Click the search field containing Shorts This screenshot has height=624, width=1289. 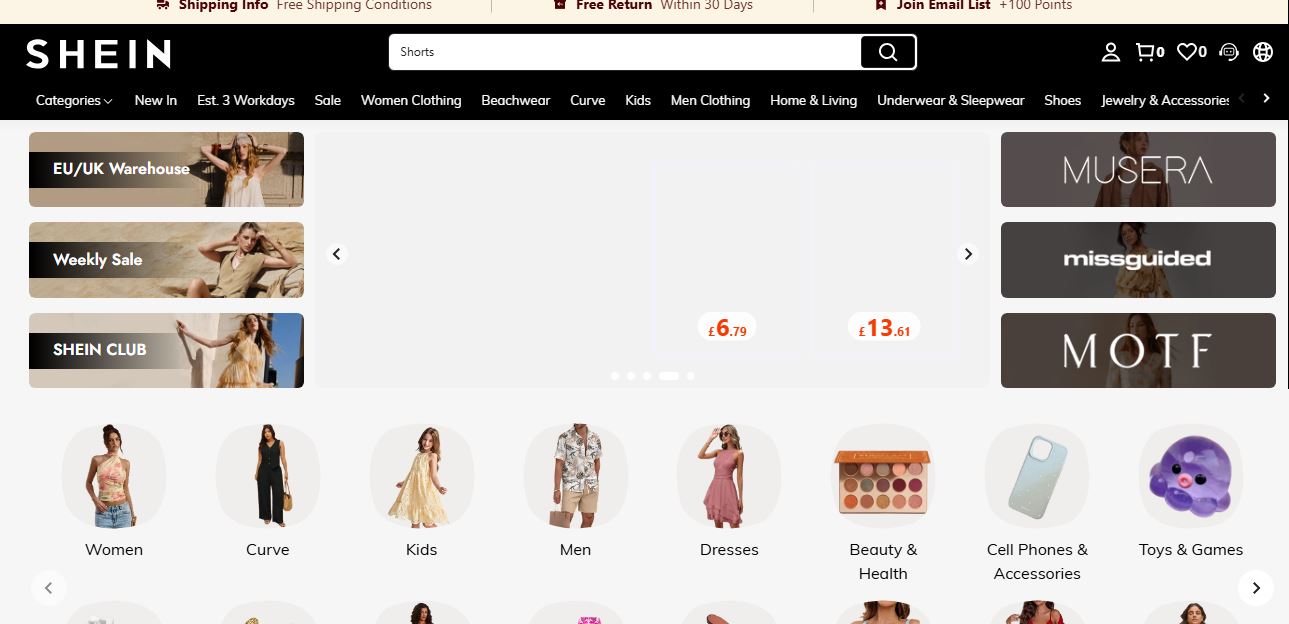pyautogui.click(x=625, y=52)
